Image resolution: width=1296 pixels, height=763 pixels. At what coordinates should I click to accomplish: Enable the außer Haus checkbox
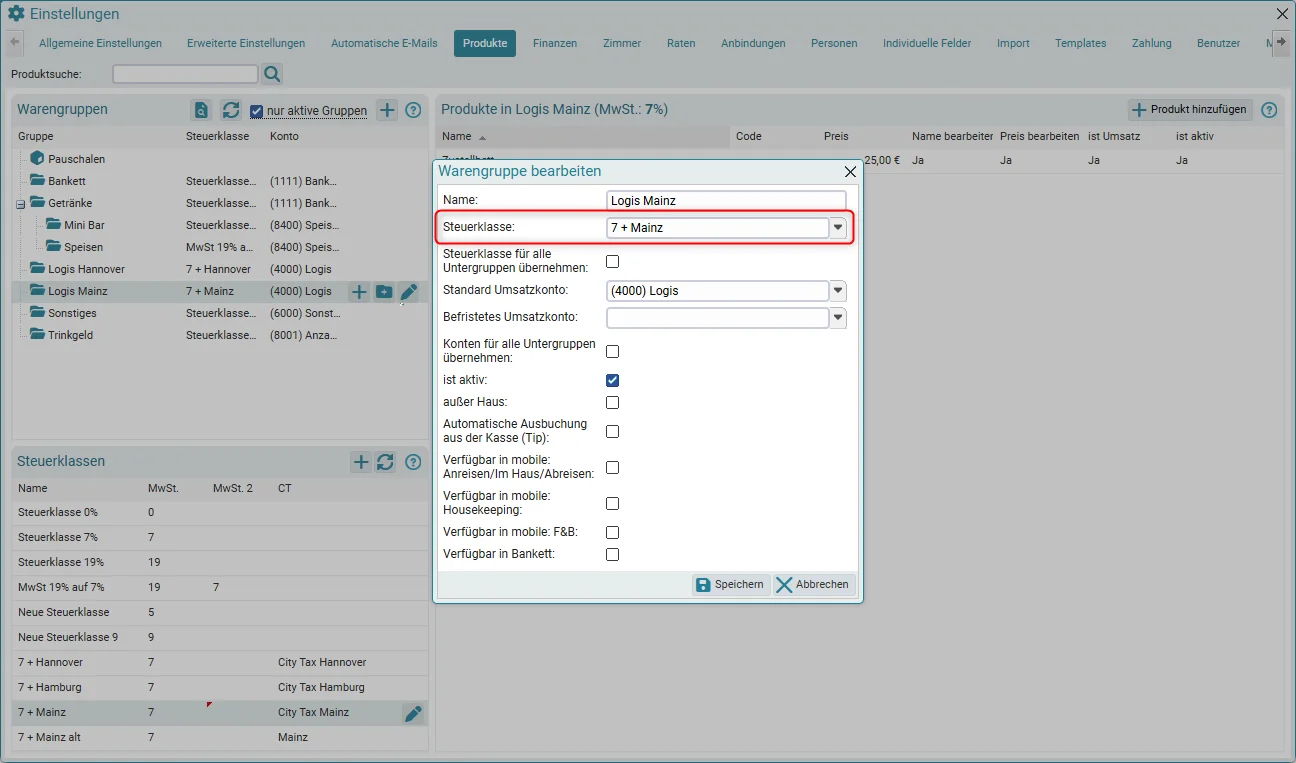tap(613, 402)
